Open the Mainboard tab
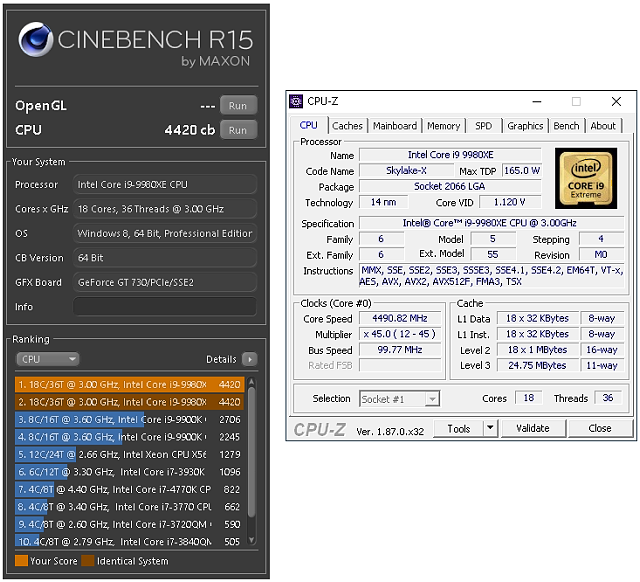640x582 pixels. coord(395,126)
